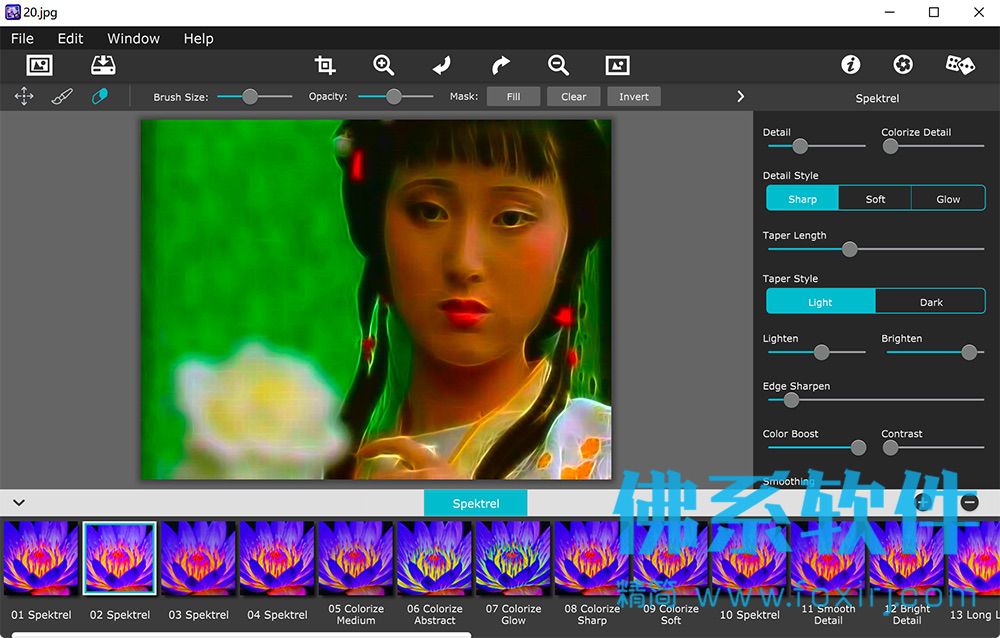
Task: Set Detail Style to Glow
Action: pos(948,199)
